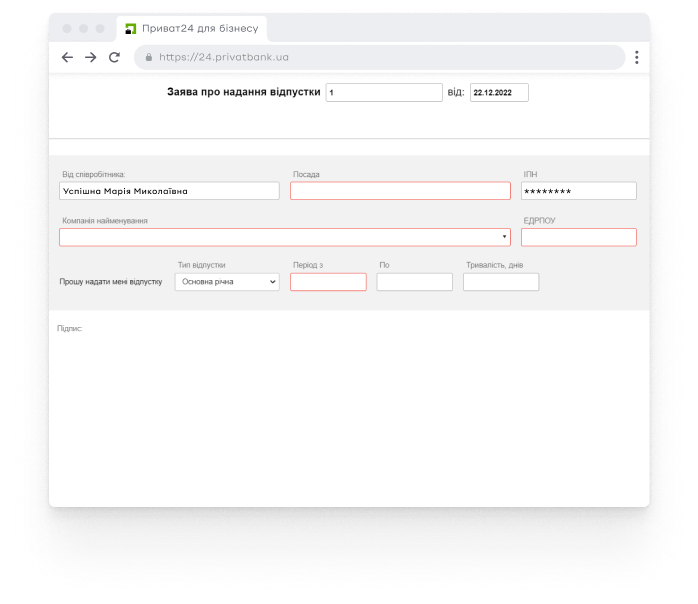Click the employee name field Успішна Марія Миколаївна
Screen dimensions: 698x604
tap(169, 191)
